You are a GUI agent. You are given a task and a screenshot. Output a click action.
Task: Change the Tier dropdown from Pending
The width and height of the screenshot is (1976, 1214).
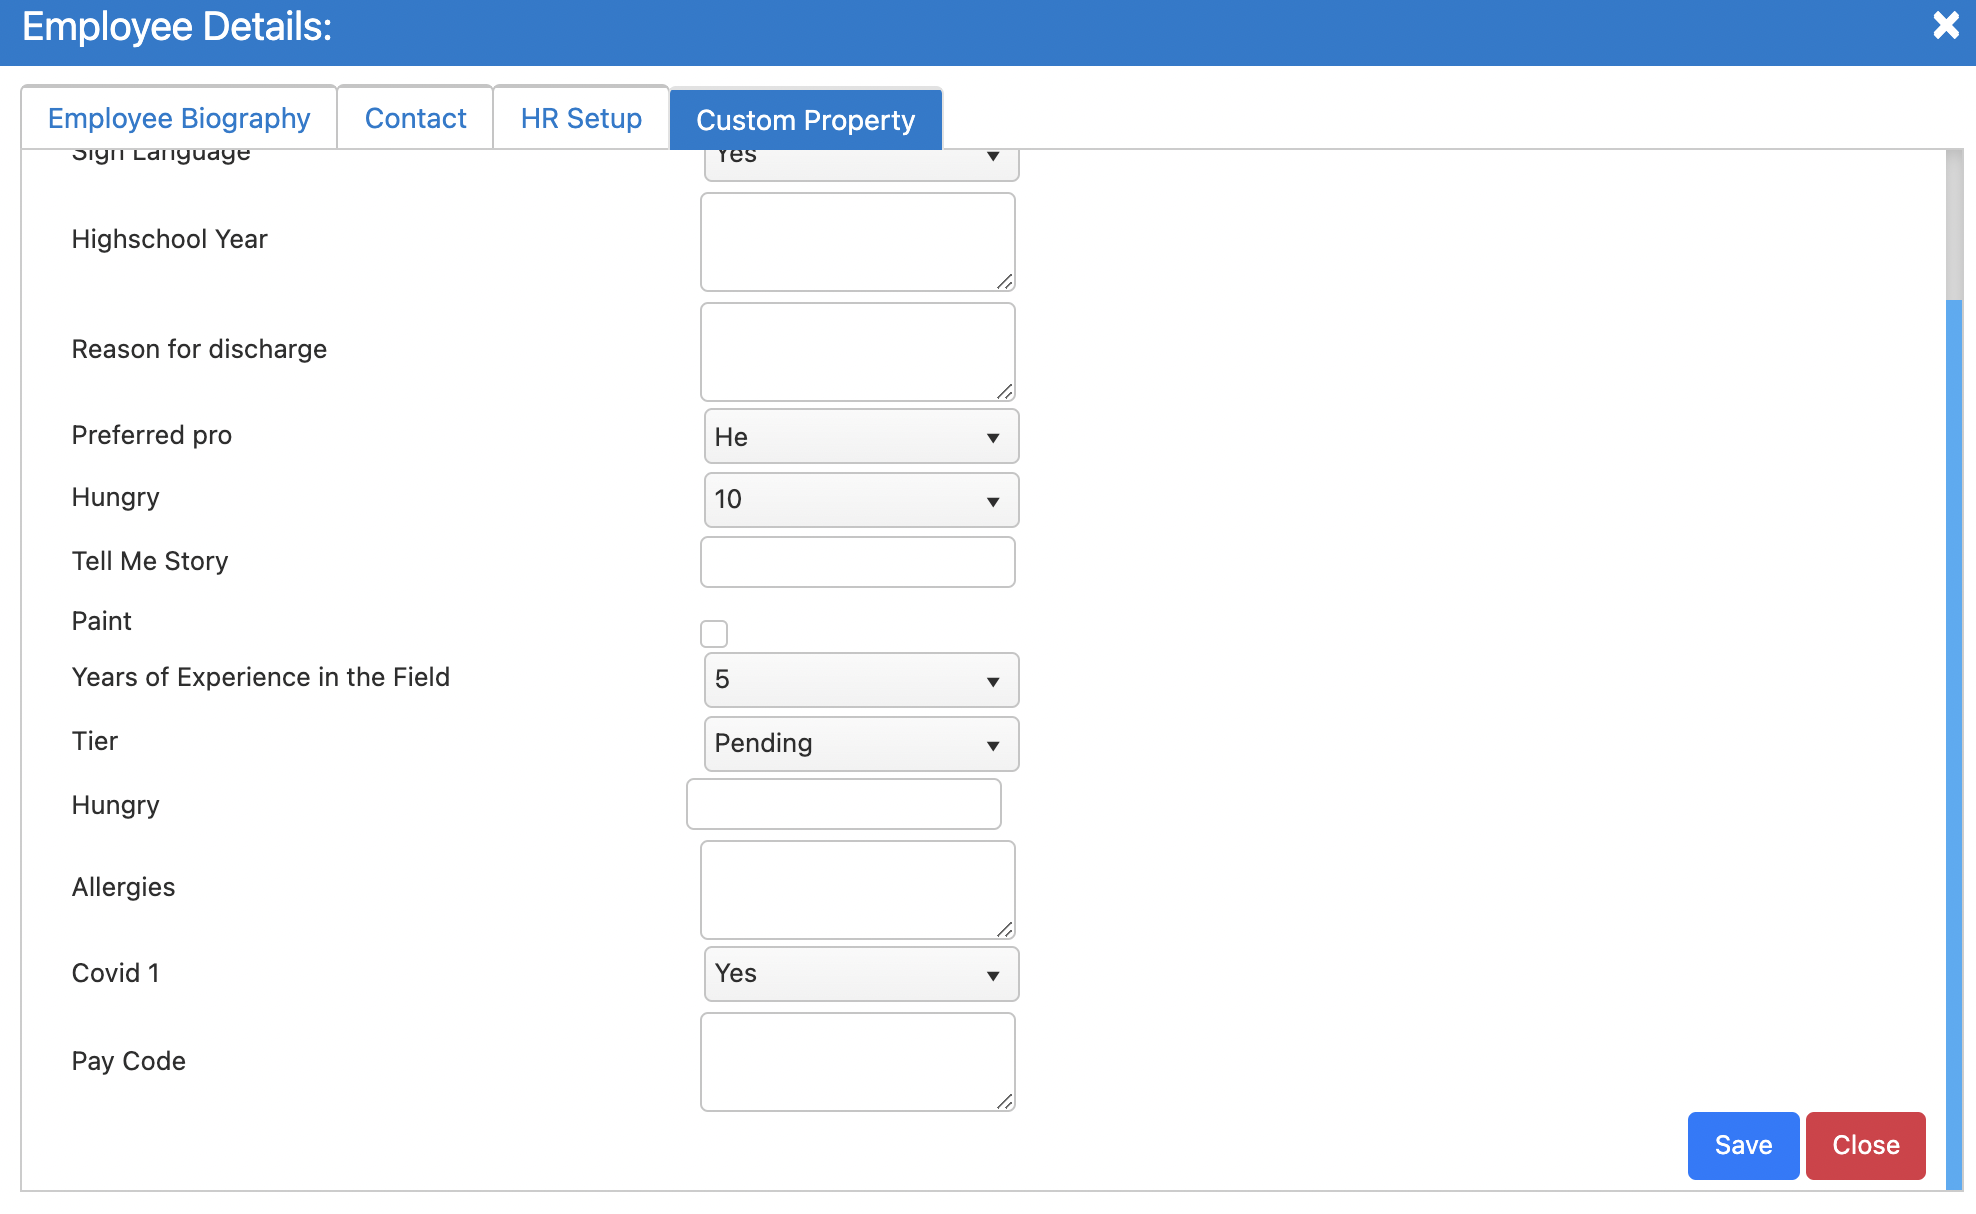coord(861,744)
